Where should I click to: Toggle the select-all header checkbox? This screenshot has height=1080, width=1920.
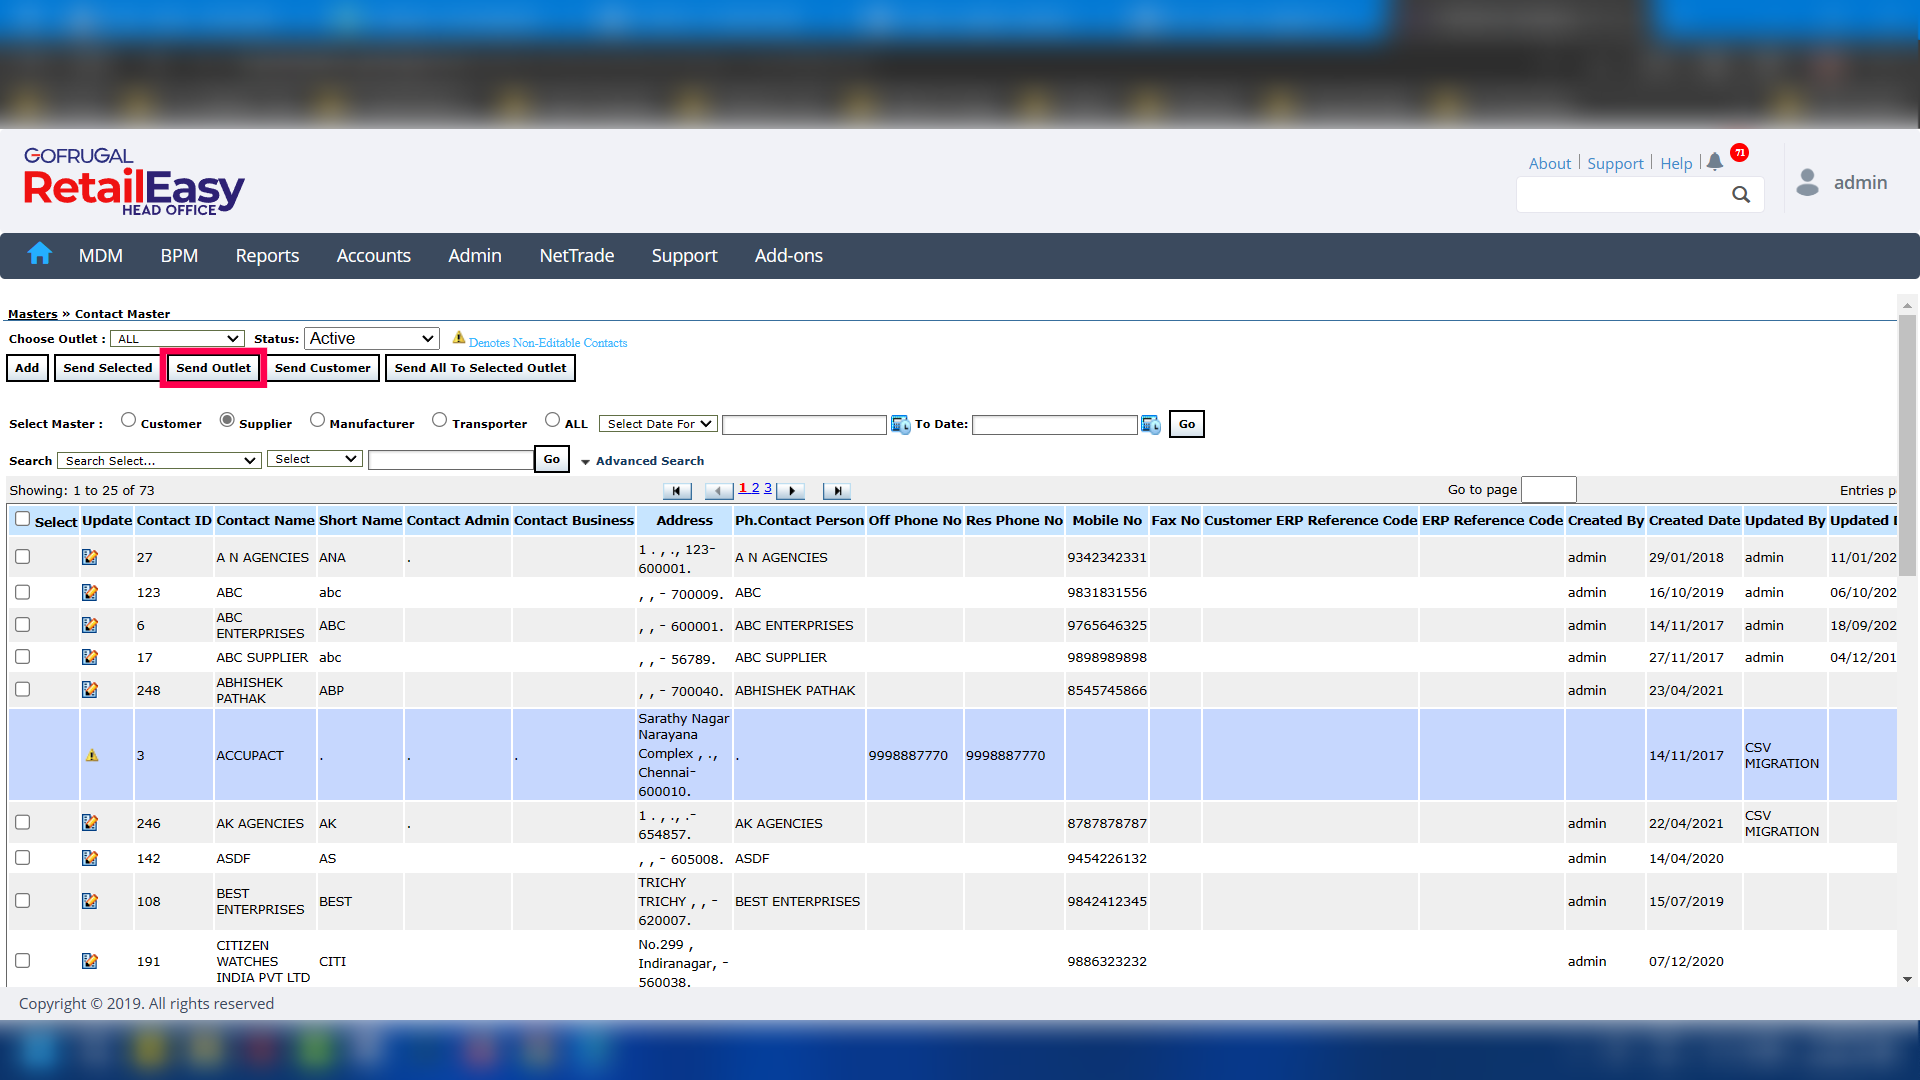coord(23,519)
